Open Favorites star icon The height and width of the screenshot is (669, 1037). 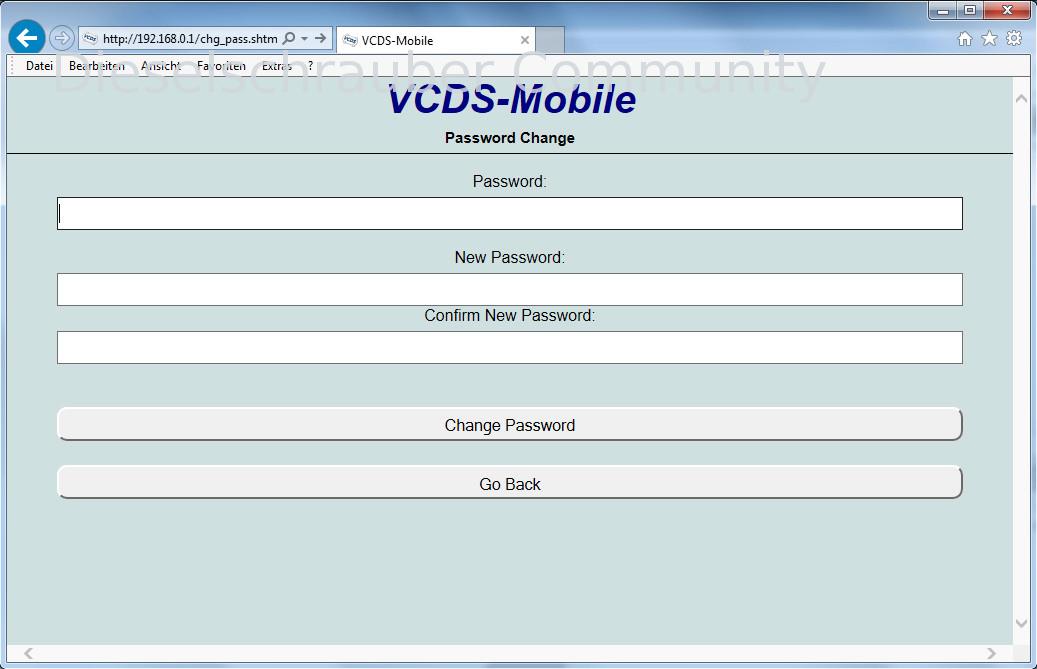(x=989, y=38)
